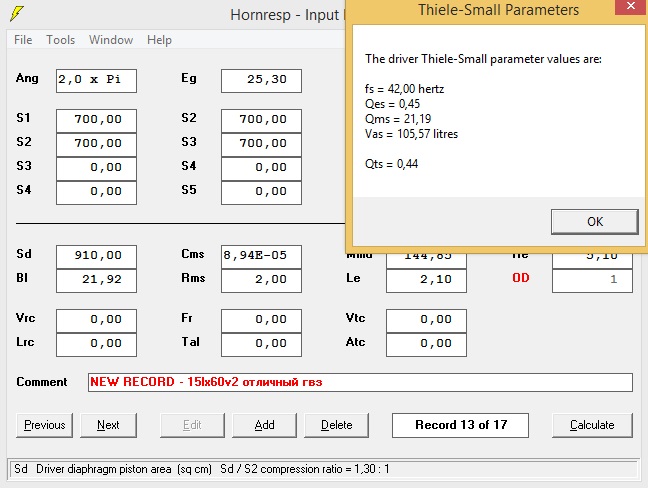Screen dimensions: 648x488
Task: Select the Vtc input field
Action: tap(426, 321)
